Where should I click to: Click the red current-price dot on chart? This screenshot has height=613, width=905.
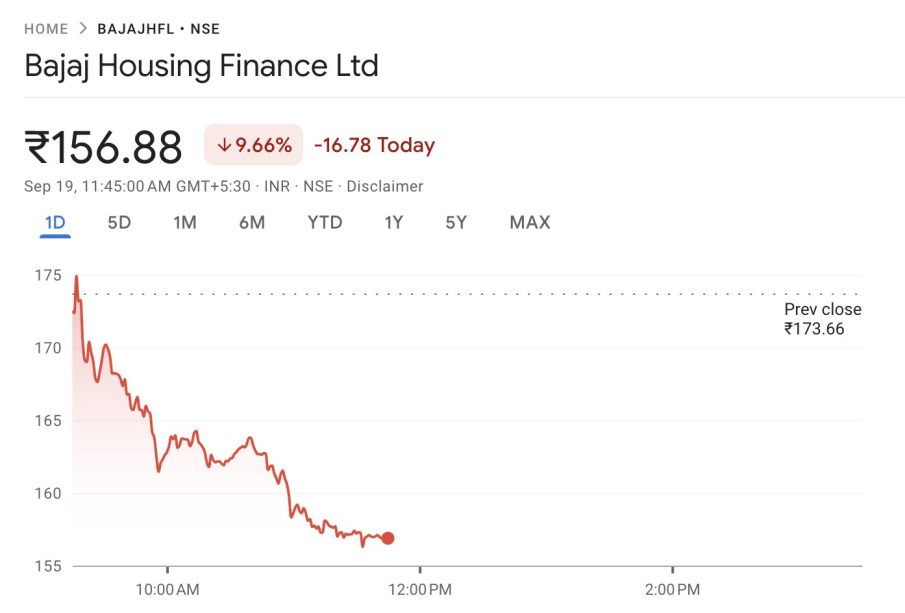point(388,538)
